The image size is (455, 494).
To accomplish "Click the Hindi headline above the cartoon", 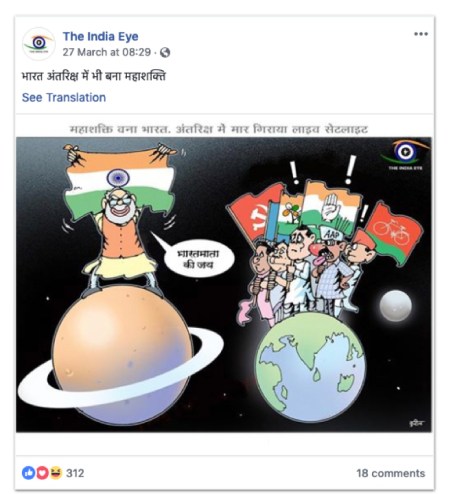I will tap(219, 129).
